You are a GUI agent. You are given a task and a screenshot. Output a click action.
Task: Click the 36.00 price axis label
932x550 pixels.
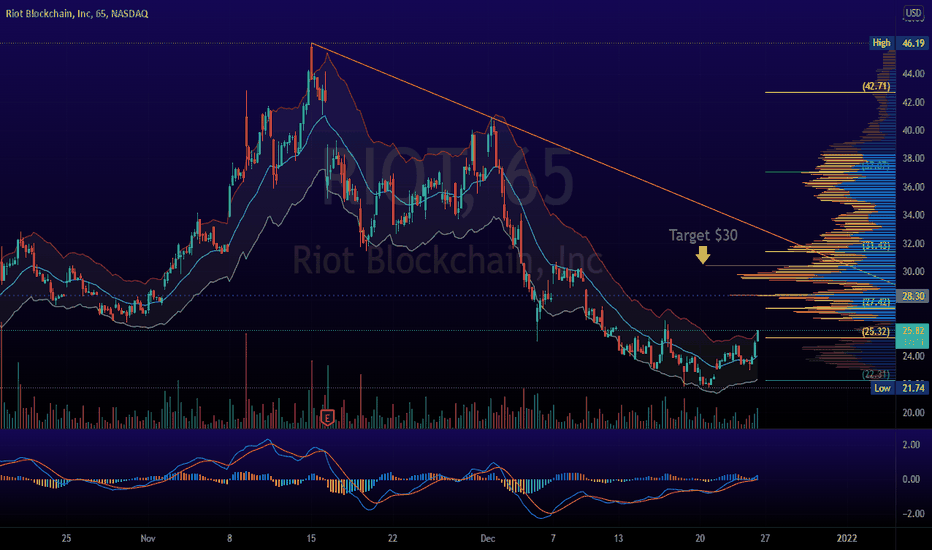pyautogui.click(x=913, y=187)
